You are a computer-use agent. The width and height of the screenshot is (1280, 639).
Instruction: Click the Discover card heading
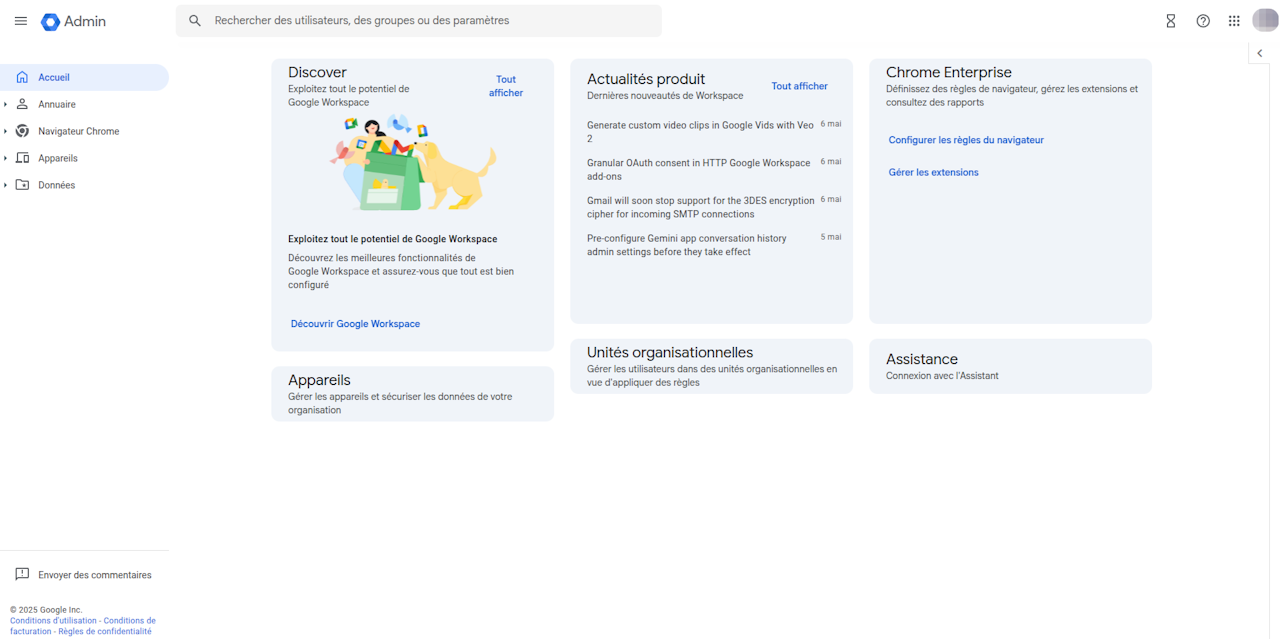click(317, 72)
